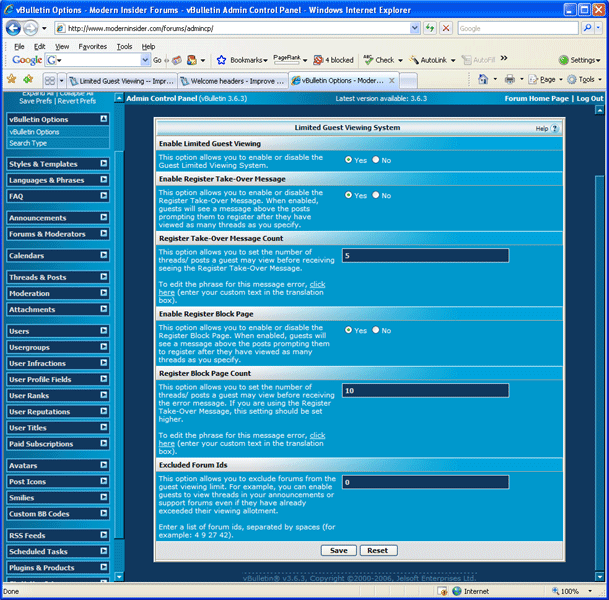
Task: Click the Refresh button beside the address bar
Action: pos(431,28)
